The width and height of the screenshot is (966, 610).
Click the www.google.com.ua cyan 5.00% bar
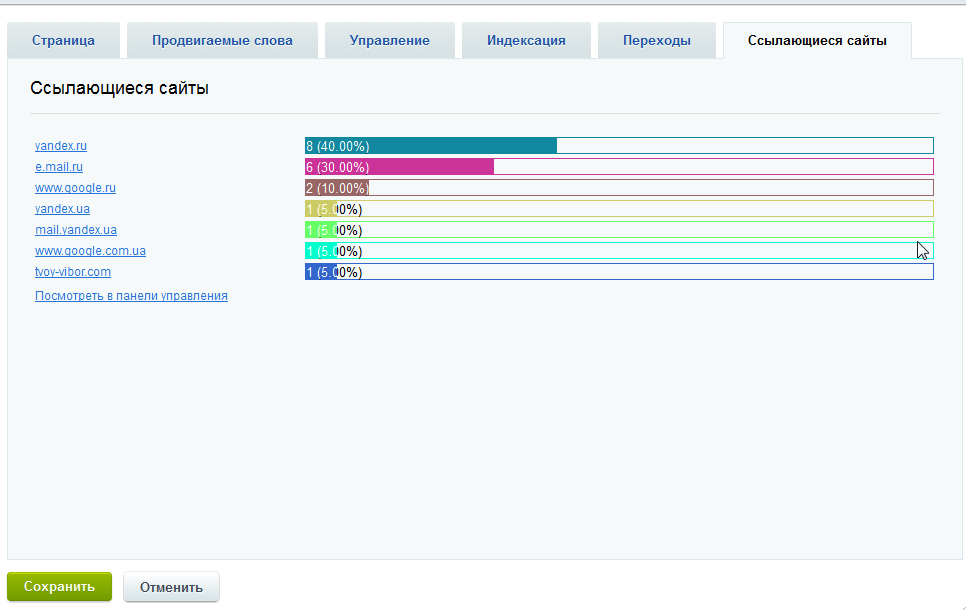(x=619, y=251)
